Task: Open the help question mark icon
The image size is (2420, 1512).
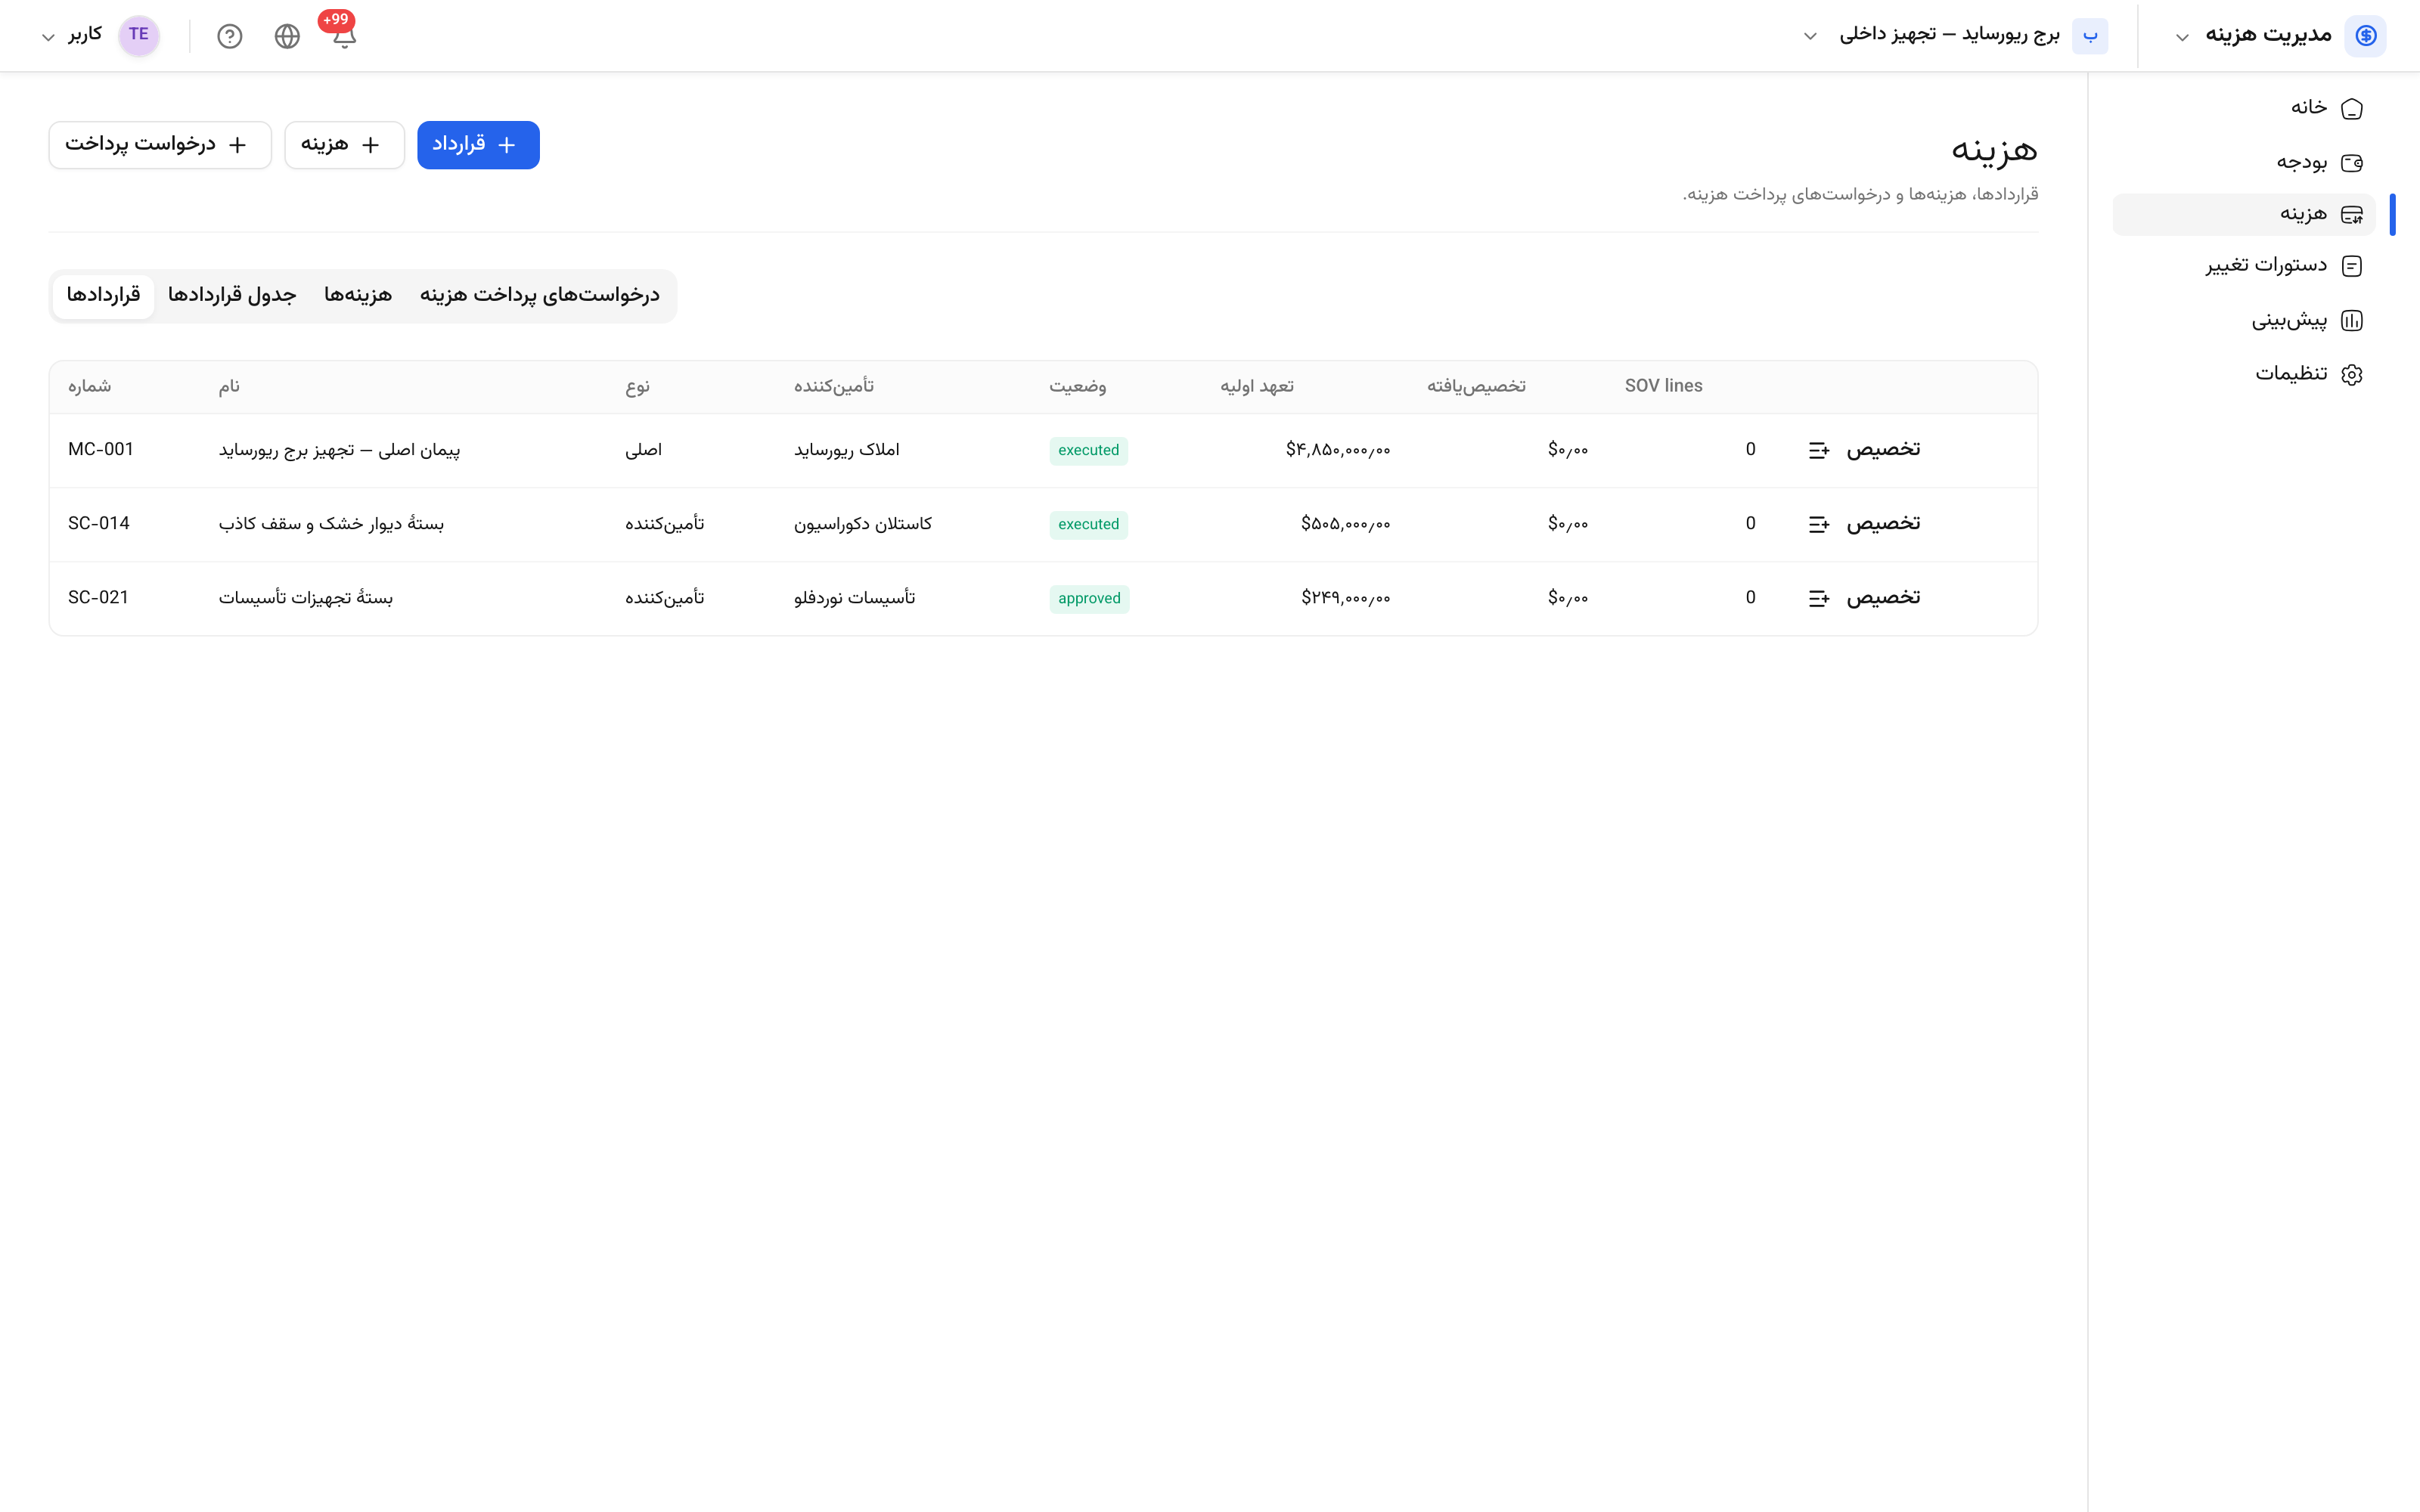Action: (x=230, y=37)
